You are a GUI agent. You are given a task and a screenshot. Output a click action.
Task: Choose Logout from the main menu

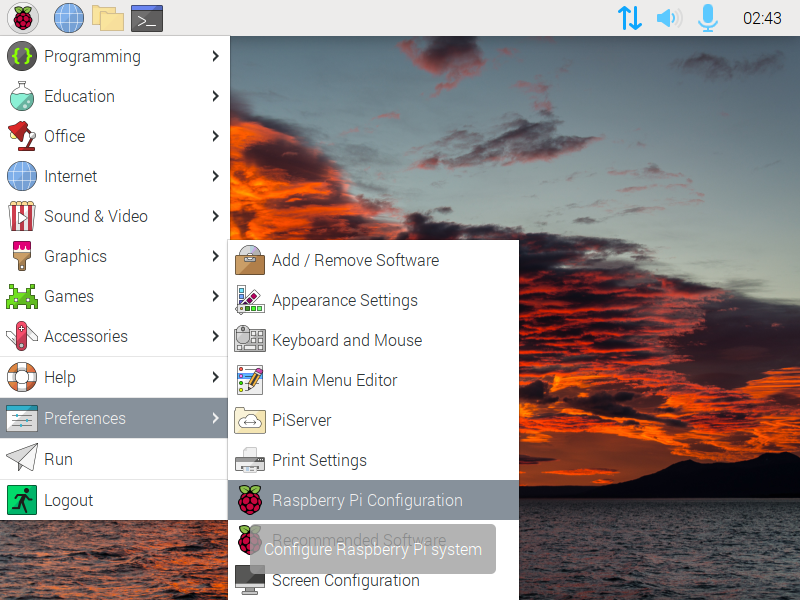68,500
